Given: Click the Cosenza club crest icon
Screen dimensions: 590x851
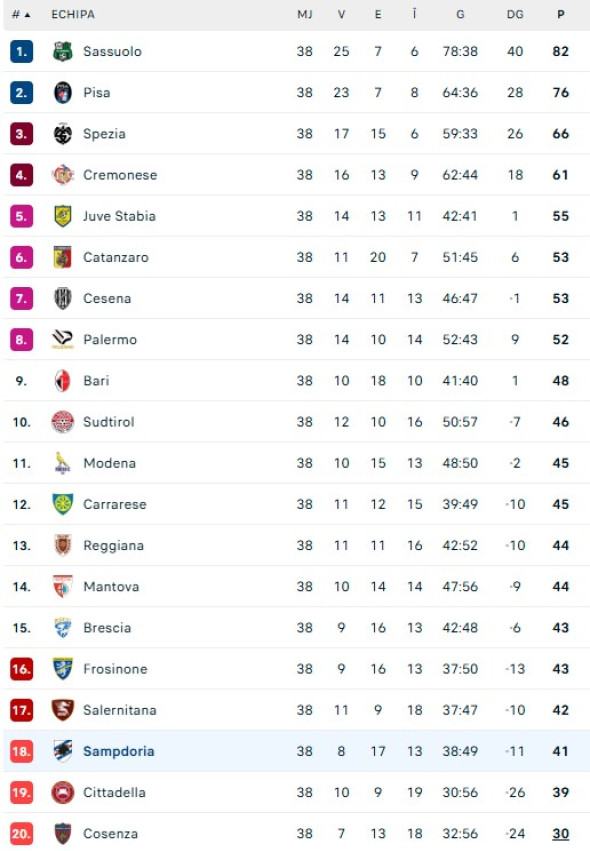Looking at the screenshot, I should tap(62, 834).
